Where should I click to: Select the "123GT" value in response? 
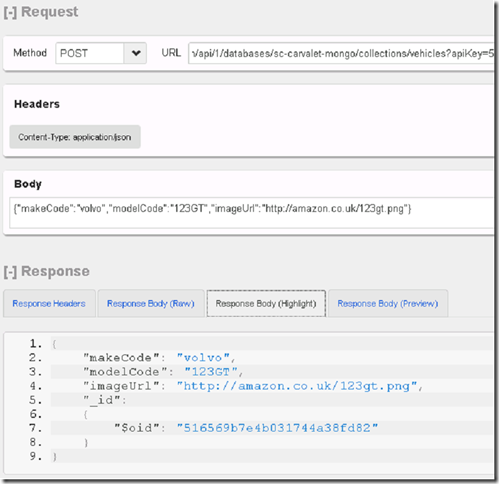[x=211, y=372]
